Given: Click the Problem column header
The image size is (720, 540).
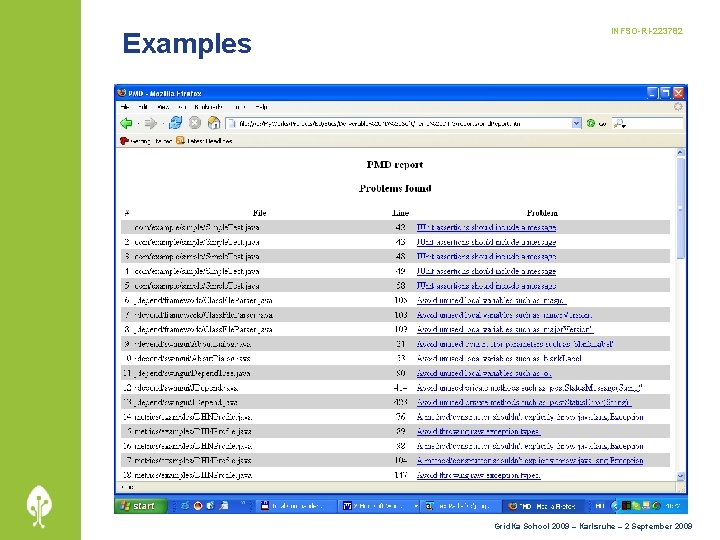Looking at the screenshot, I should 542,213.
